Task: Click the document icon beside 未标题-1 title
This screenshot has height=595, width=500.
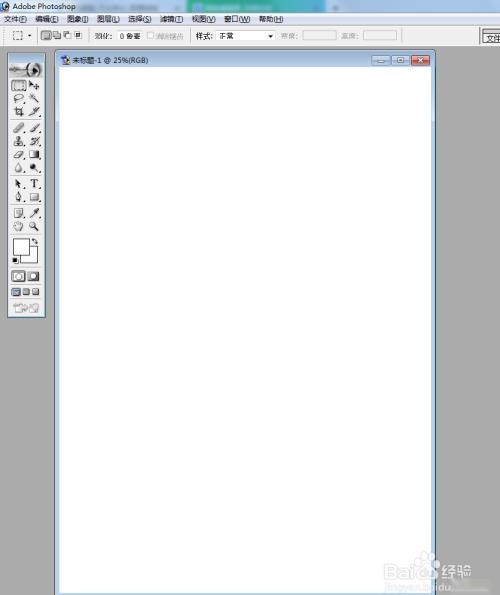Action: [66, 60]
